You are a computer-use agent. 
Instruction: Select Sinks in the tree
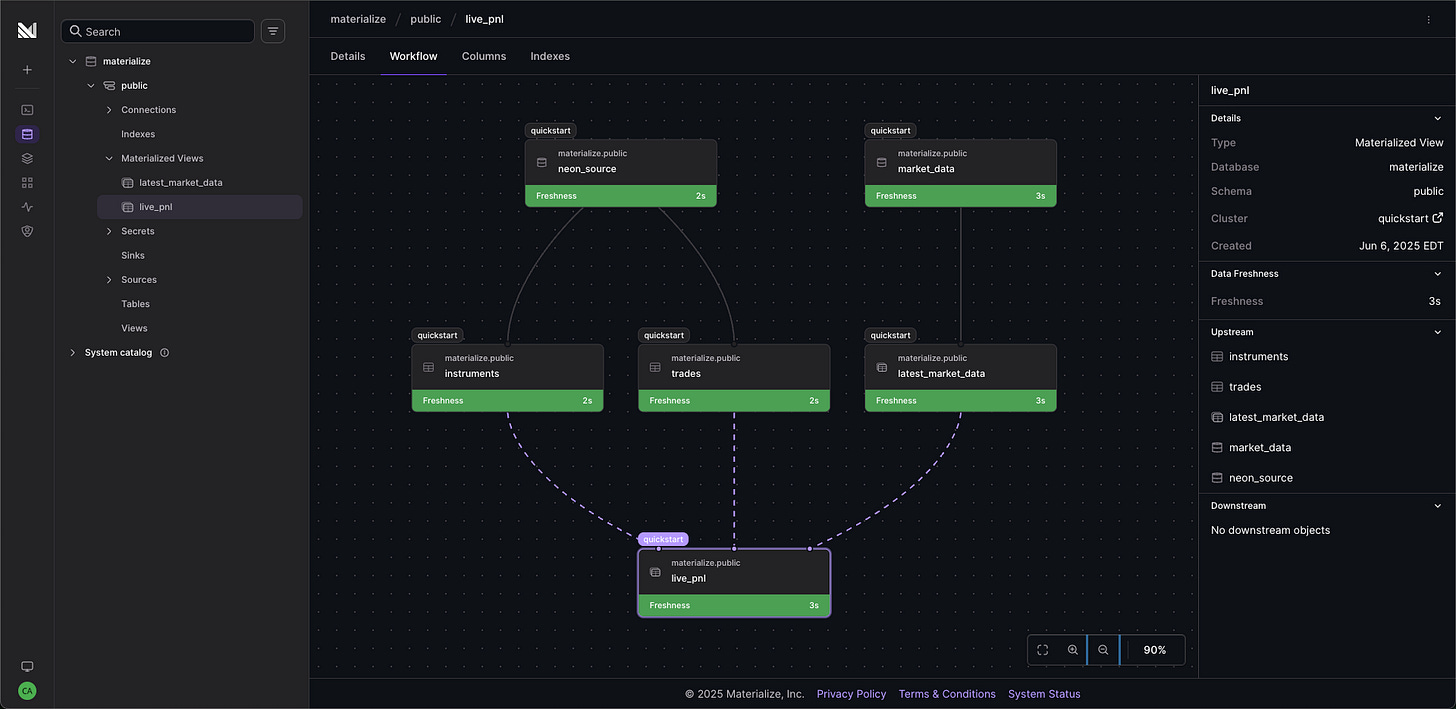click(133, 256)
